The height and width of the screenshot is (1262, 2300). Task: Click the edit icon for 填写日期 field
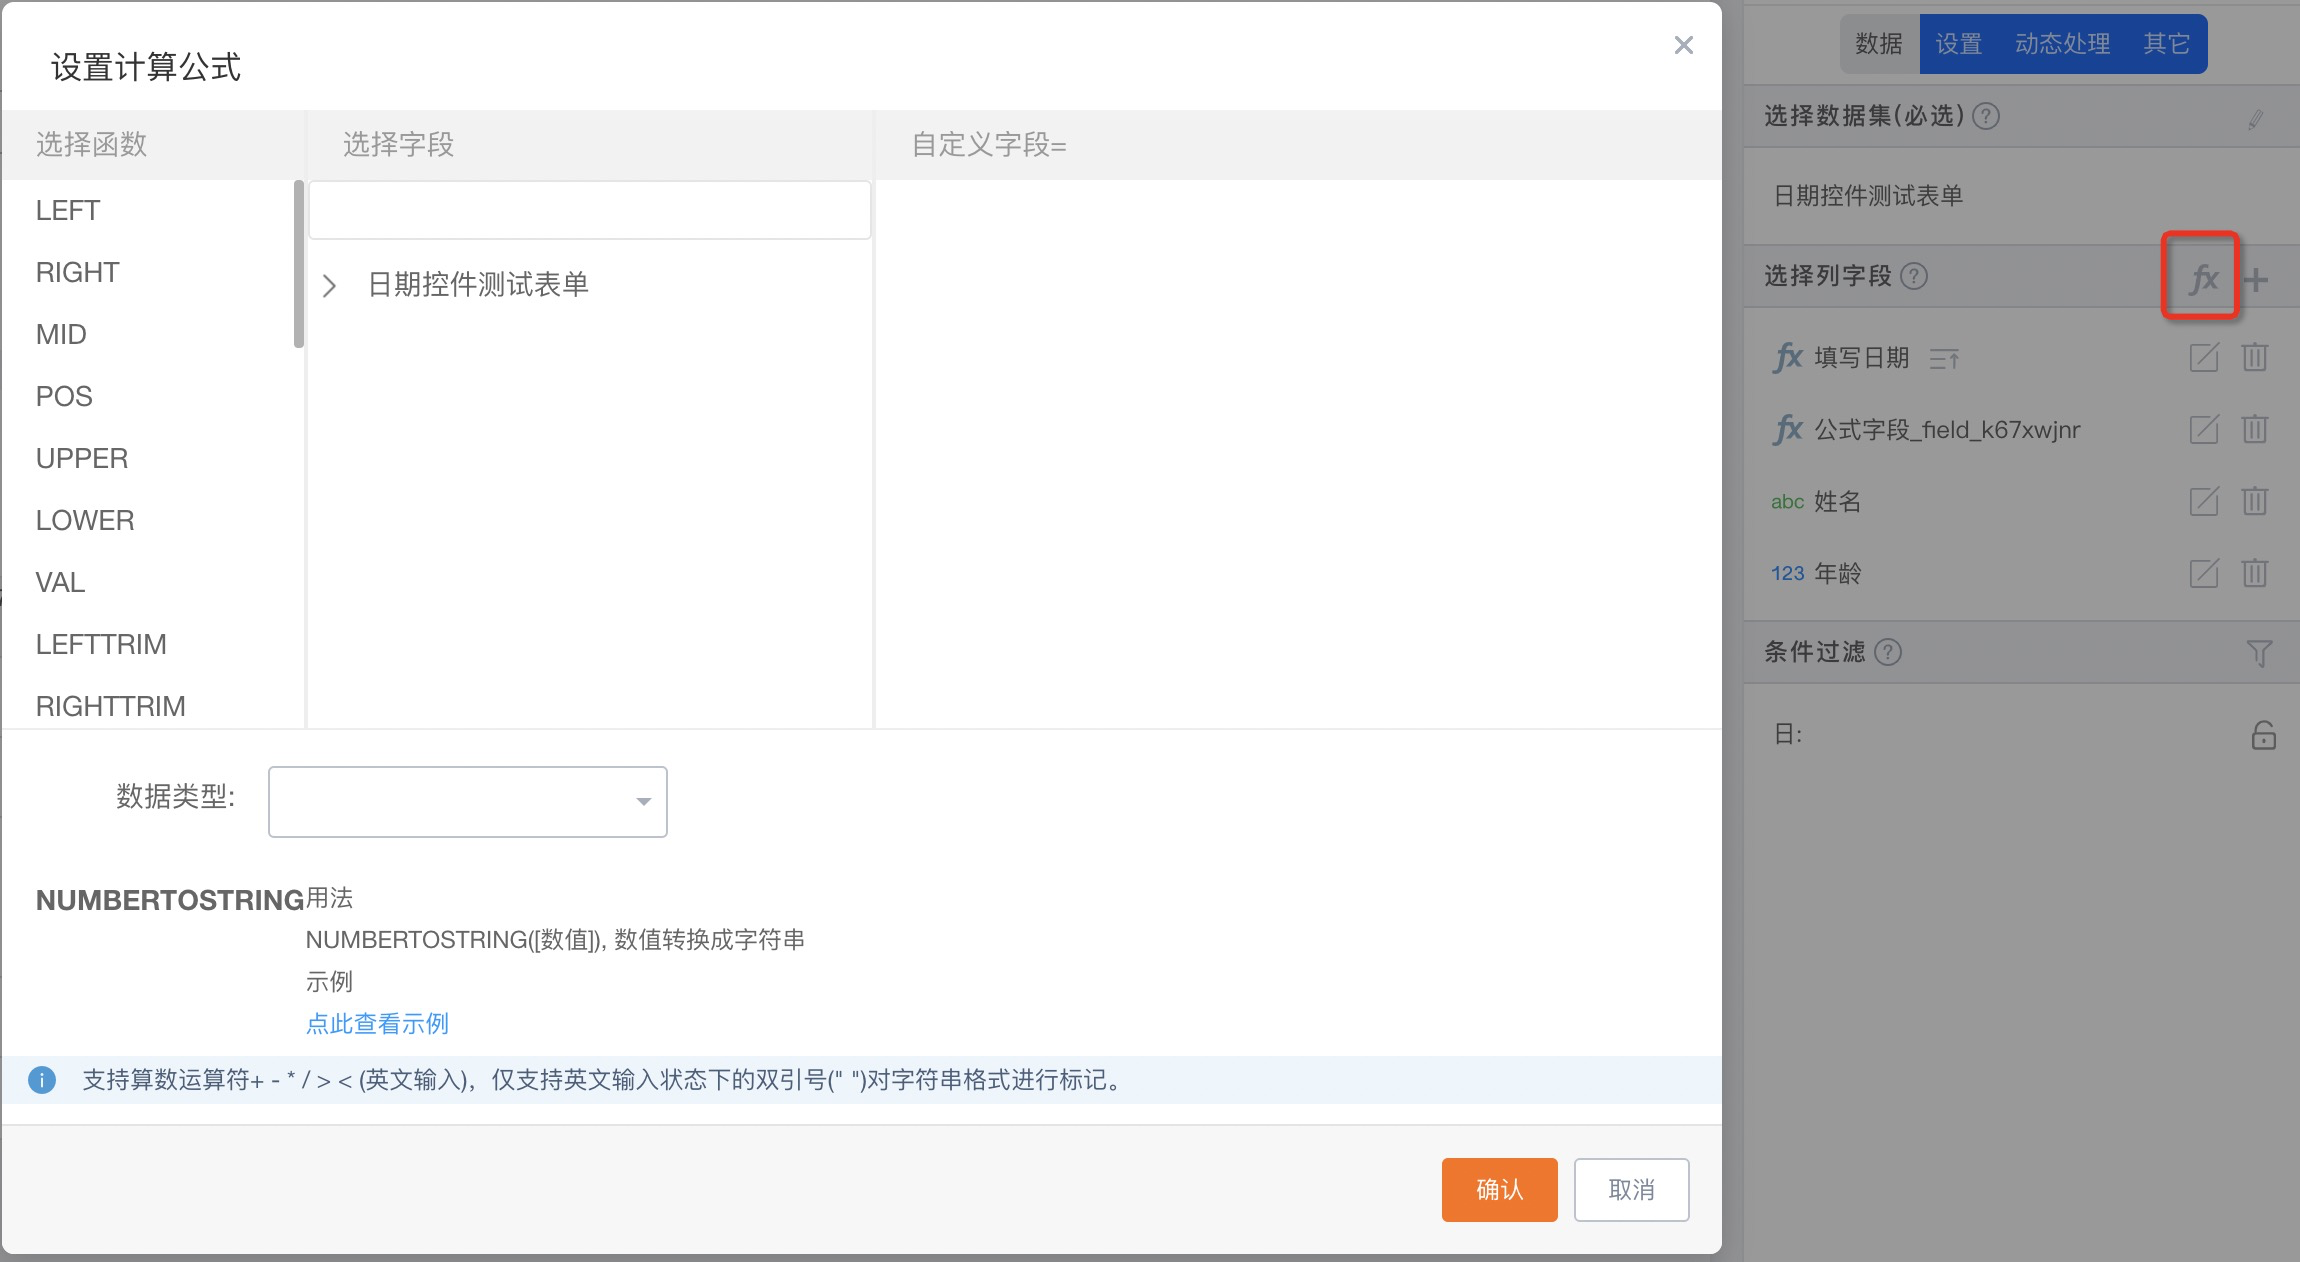[x=2204, y=357]
